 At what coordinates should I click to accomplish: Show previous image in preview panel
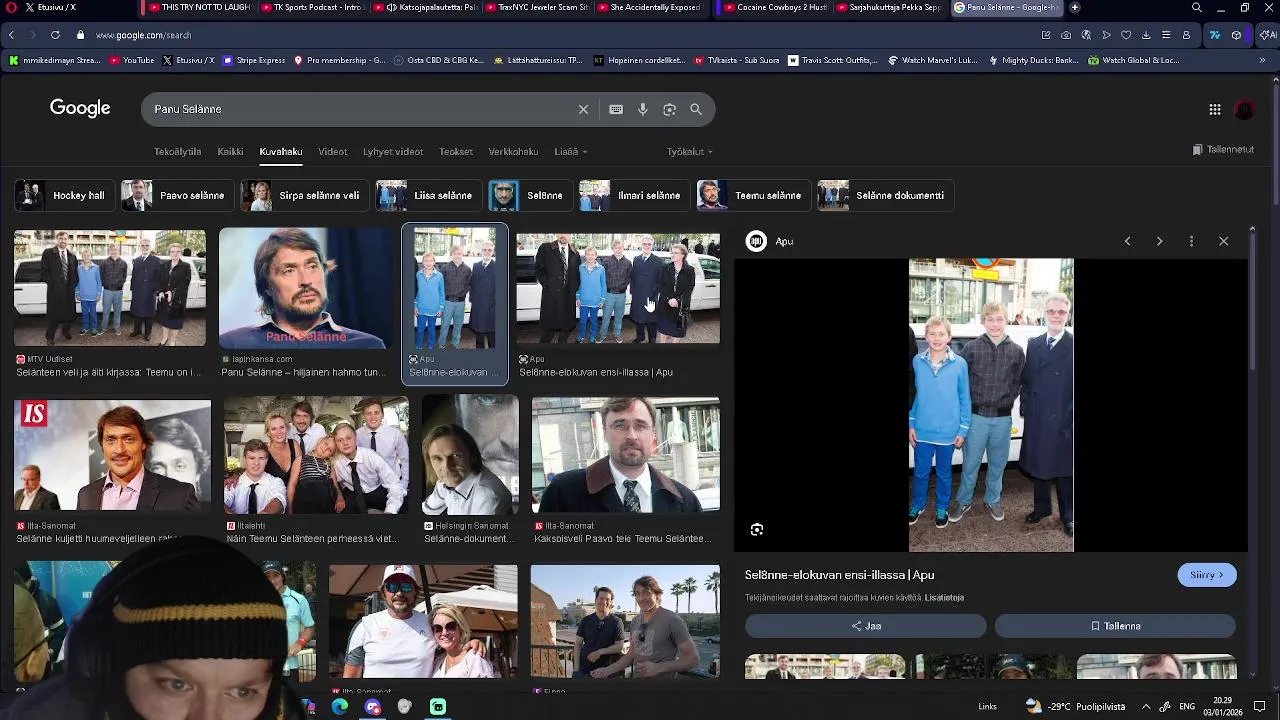(x=1127, y=241)
